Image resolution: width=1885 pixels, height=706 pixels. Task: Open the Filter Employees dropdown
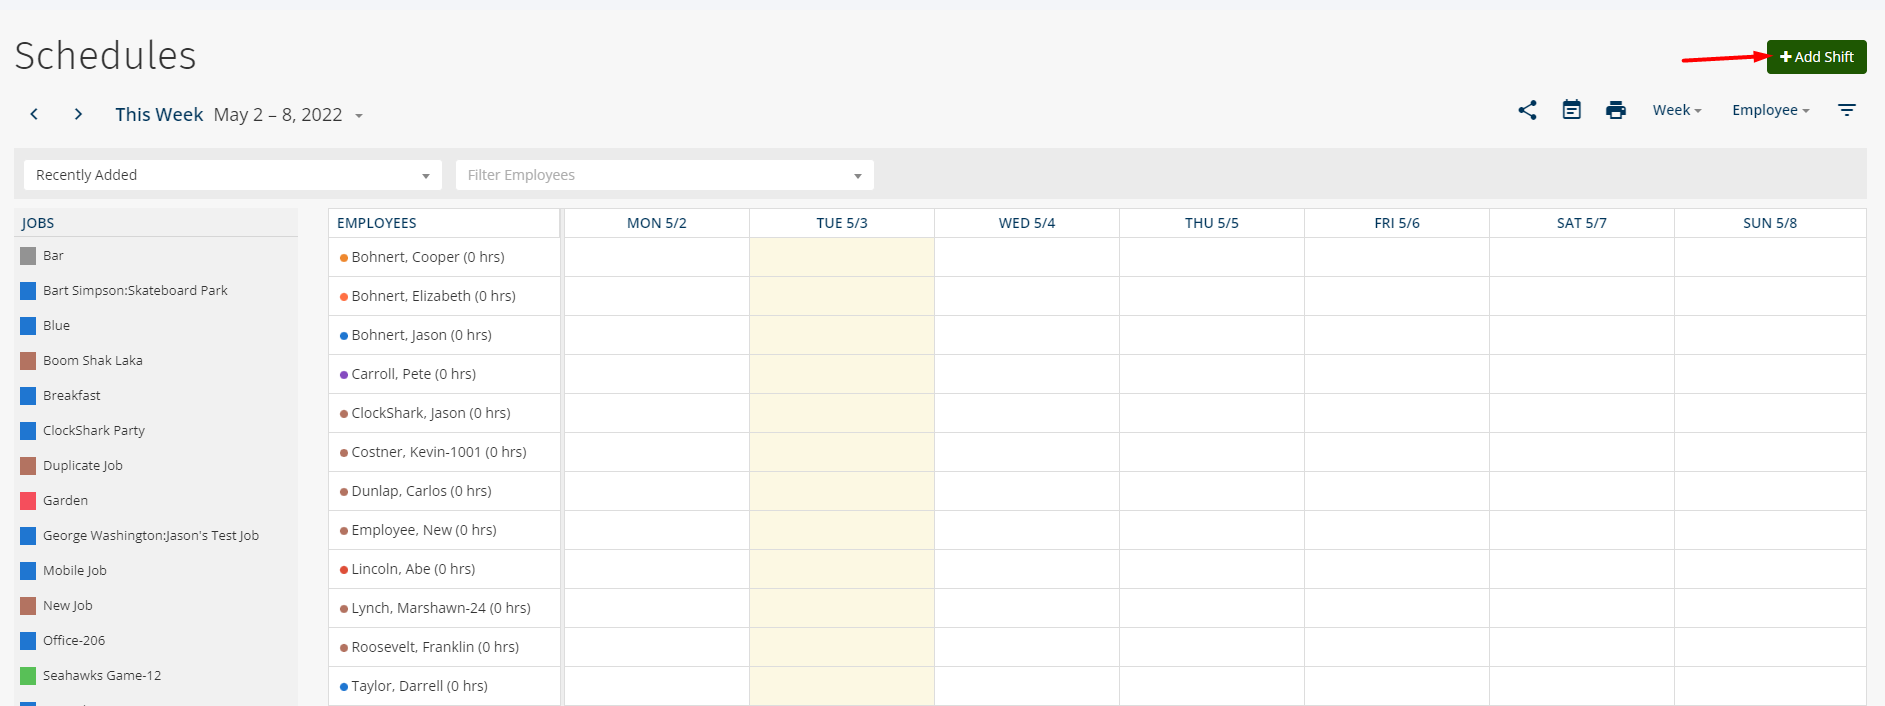pos(665,175)
